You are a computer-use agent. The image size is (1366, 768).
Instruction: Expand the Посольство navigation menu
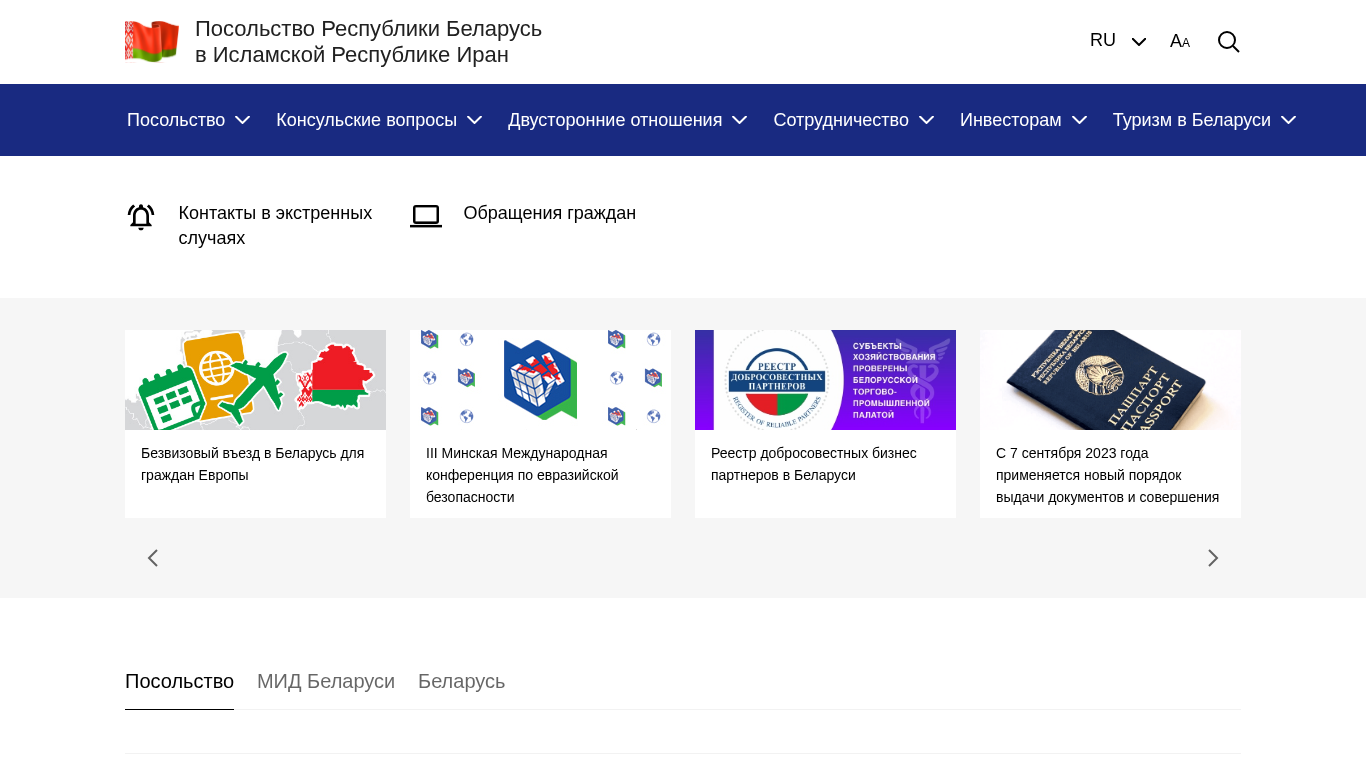click(188, 120)
